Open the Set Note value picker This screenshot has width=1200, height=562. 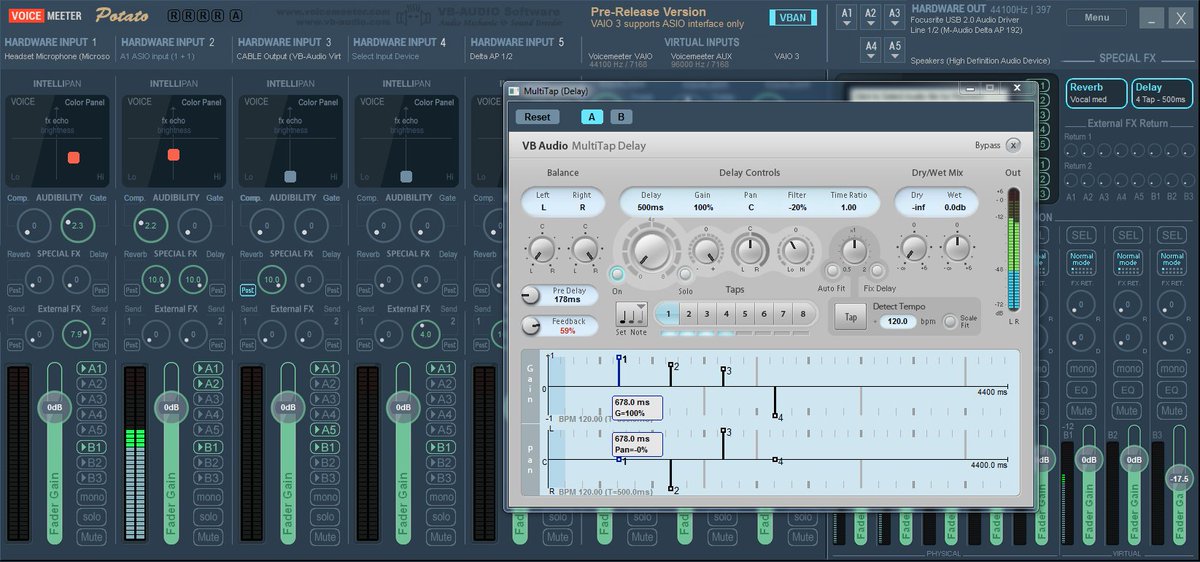[632, 314]
